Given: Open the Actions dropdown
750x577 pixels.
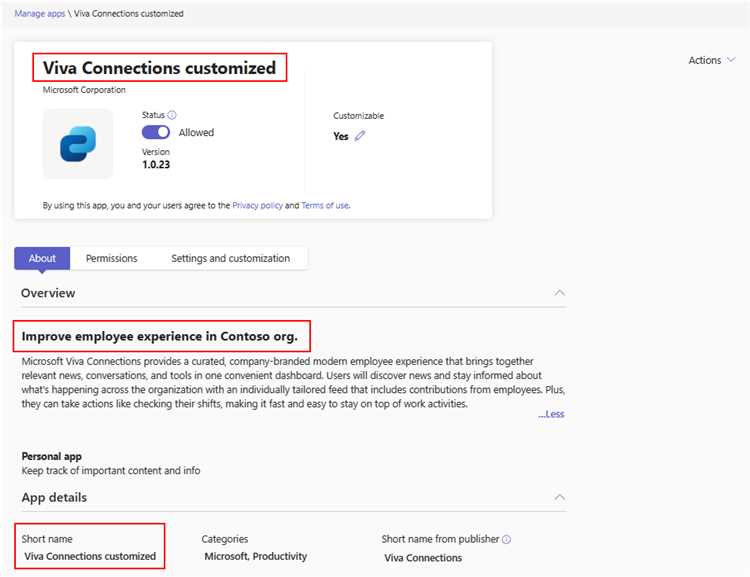Looking at the screenshot, I should [x=711, y=60].
